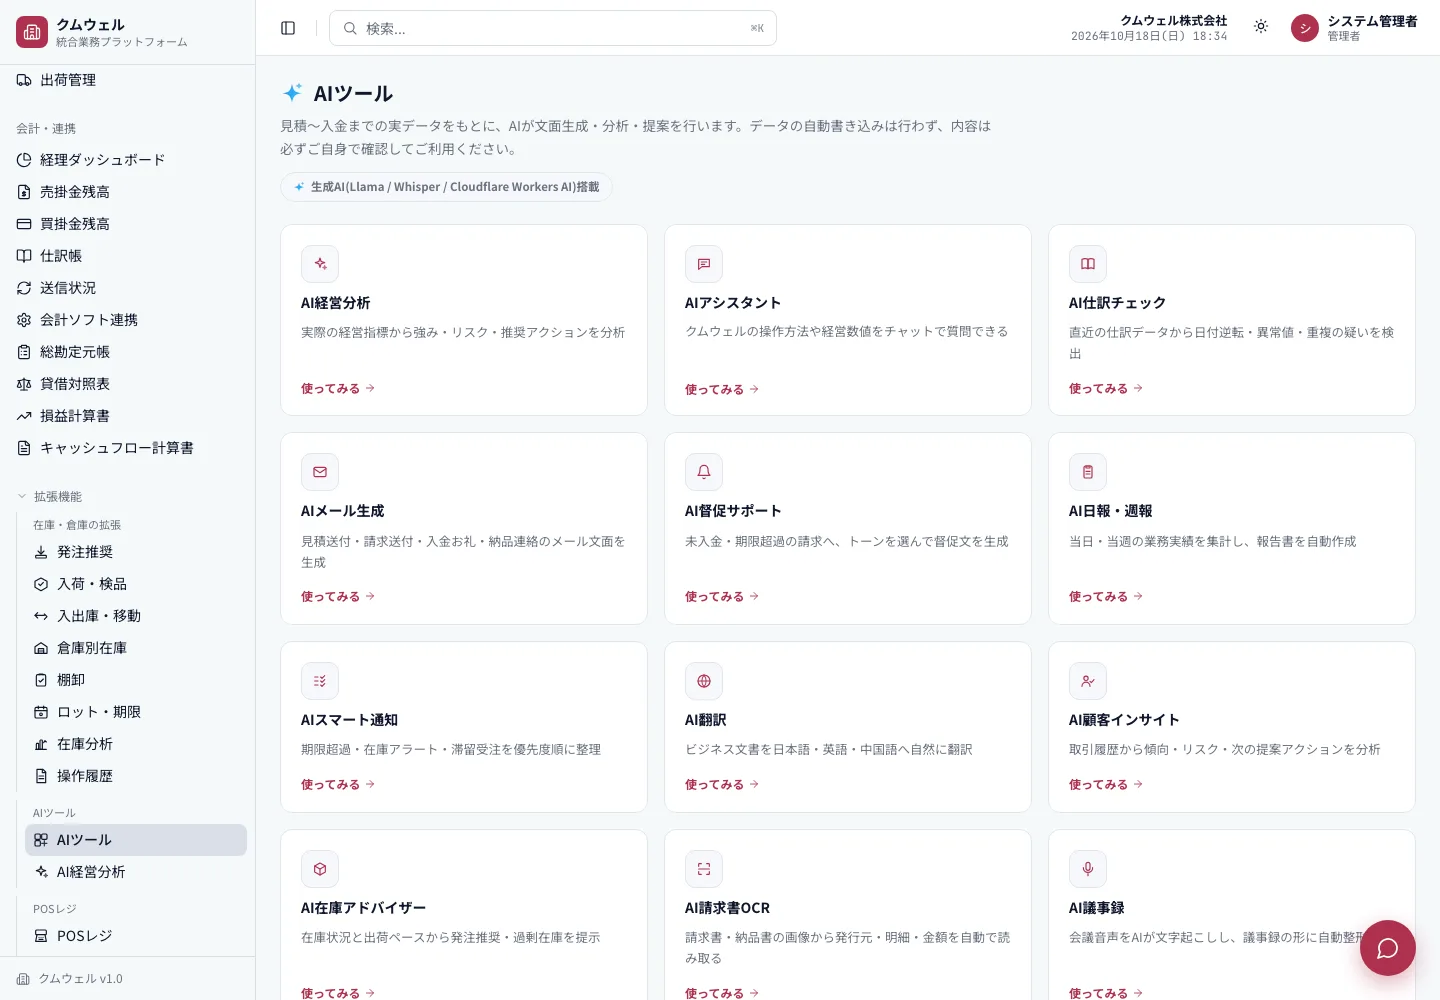Click 使ってみる on the AI仕訳チェック card

pos(1106,388)
